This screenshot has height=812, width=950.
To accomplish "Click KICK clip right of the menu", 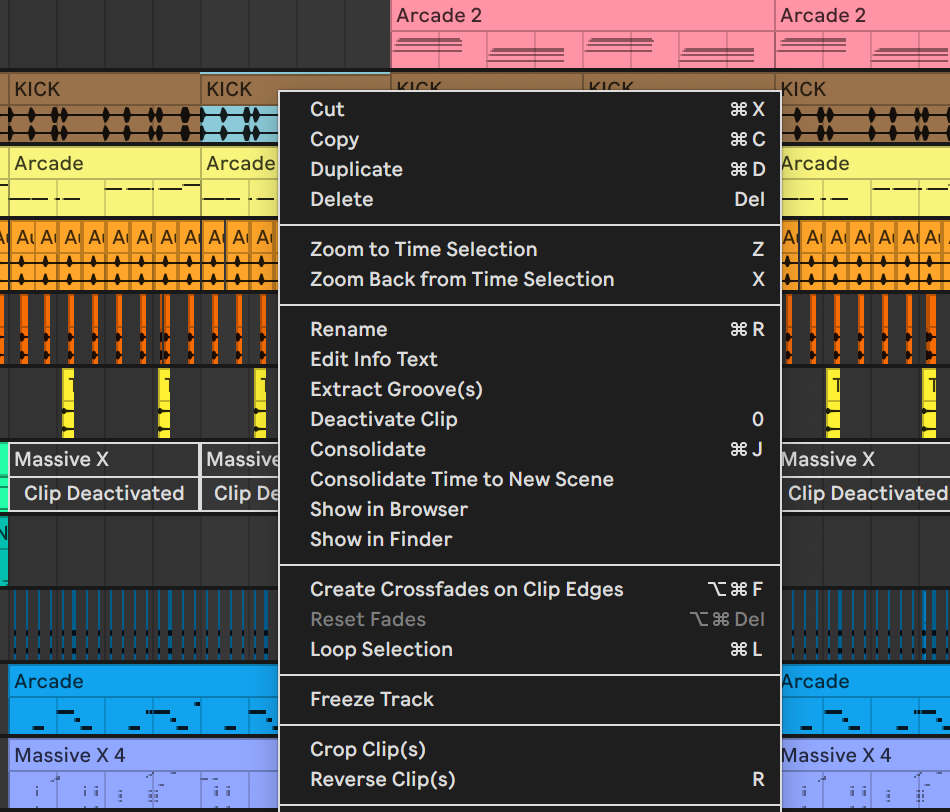I will pyautogui.click(x=866, y=108).
